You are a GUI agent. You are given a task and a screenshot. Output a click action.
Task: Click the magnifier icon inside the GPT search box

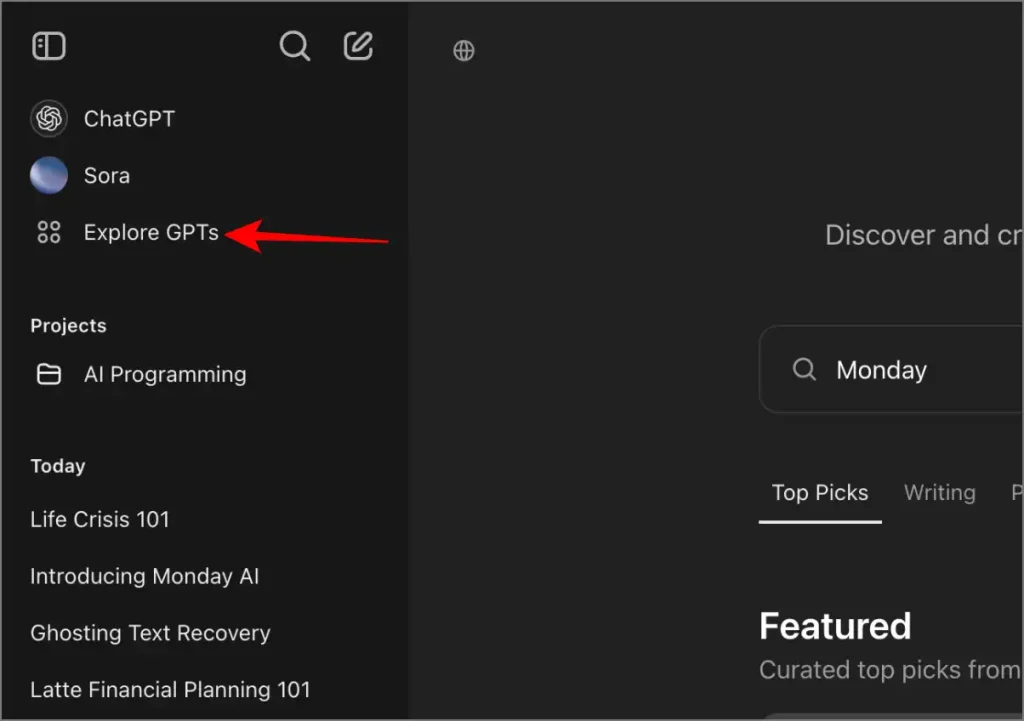point(804,370)
